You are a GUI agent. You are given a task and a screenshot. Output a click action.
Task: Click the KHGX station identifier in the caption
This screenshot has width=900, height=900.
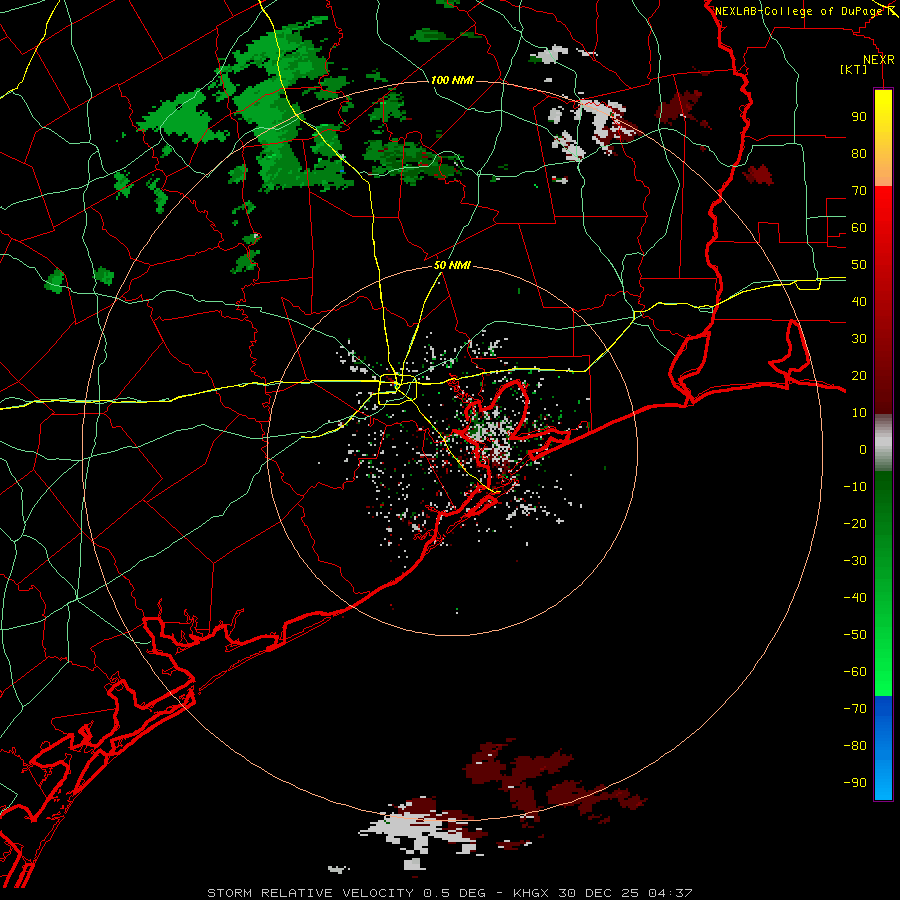point(530,893)
